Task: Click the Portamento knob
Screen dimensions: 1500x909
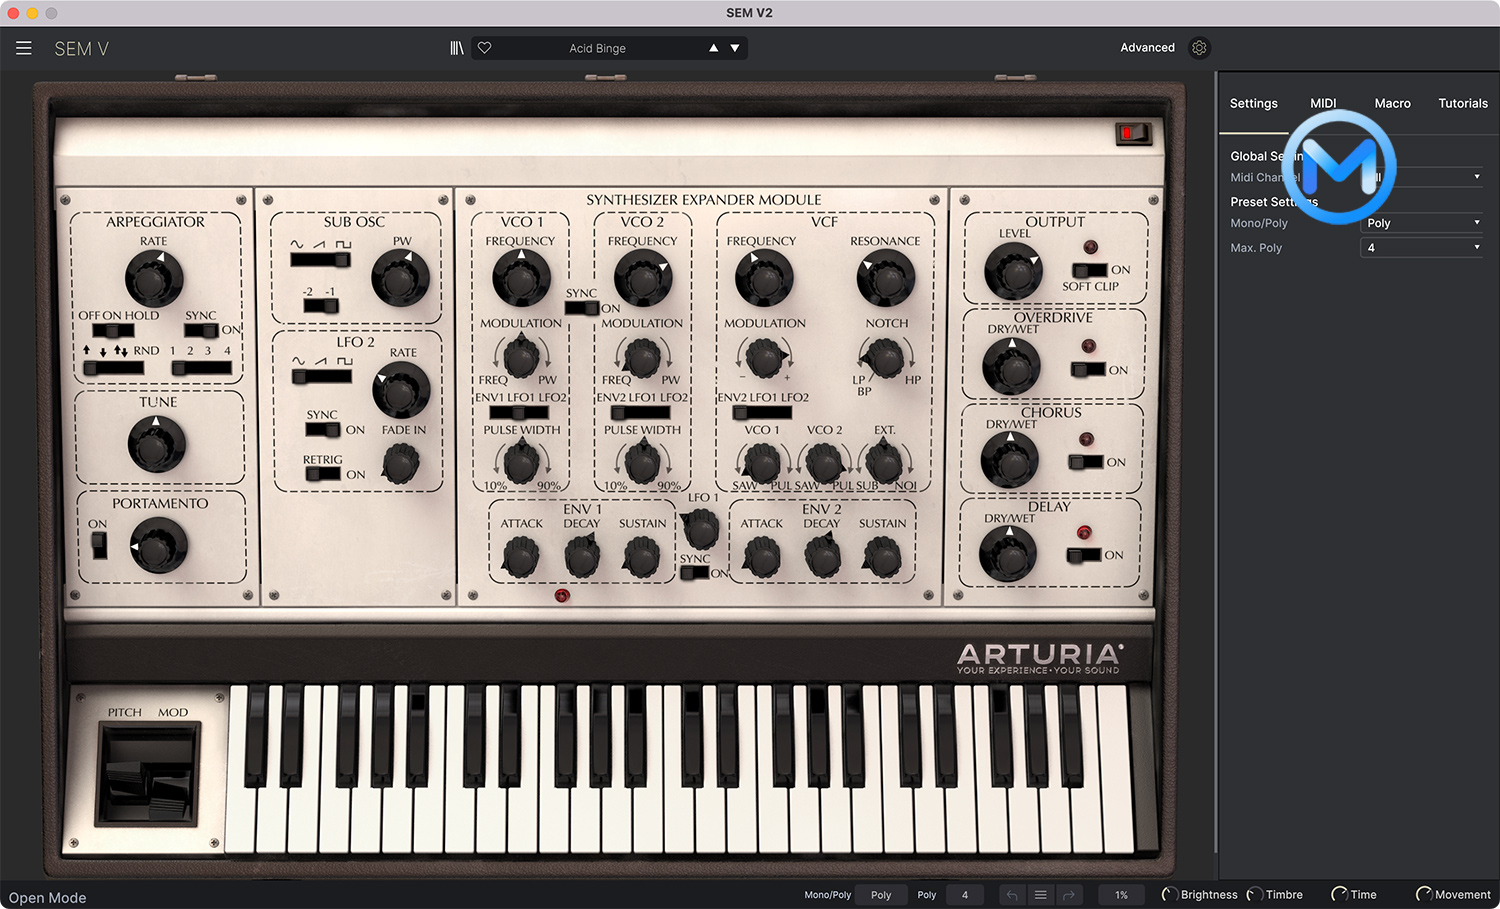Action: [x=158, y=546]
